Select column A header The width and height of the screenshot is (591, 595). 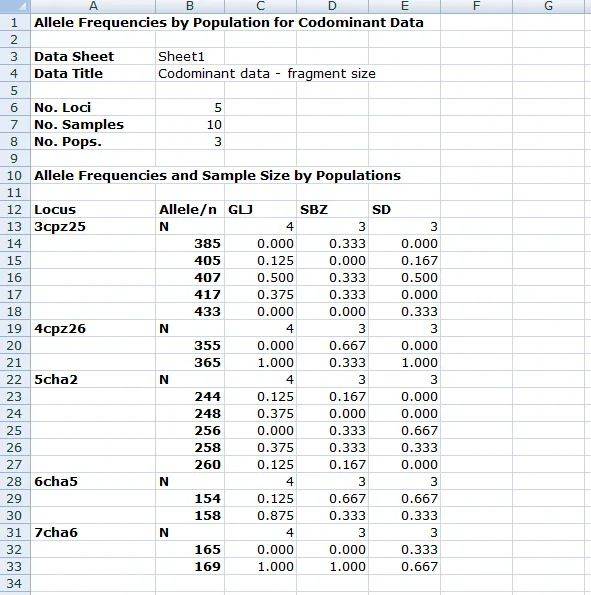(x=93, y=6)
